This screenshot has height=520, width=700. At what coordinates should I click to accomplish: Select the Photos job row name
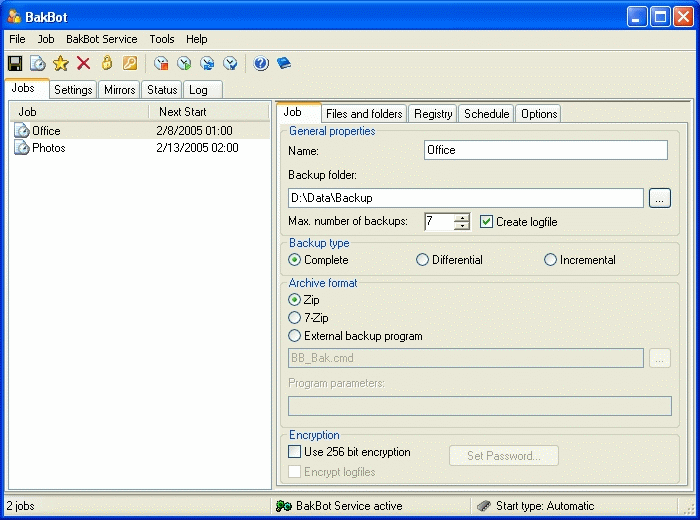coord(49,148)
